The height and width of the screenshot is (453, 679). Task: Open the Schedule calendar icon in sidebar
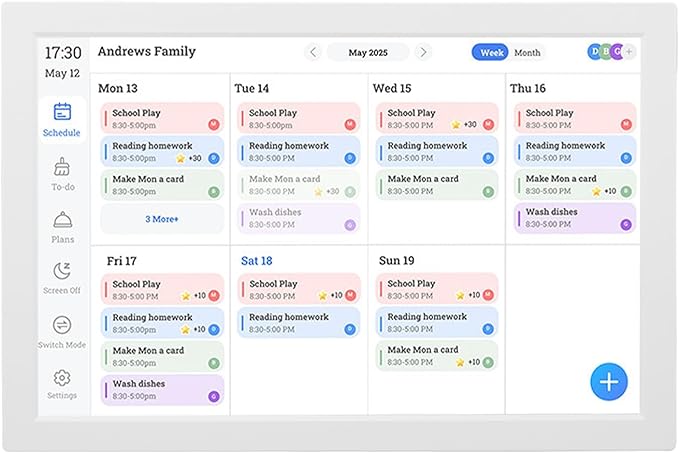coord(62,112)
